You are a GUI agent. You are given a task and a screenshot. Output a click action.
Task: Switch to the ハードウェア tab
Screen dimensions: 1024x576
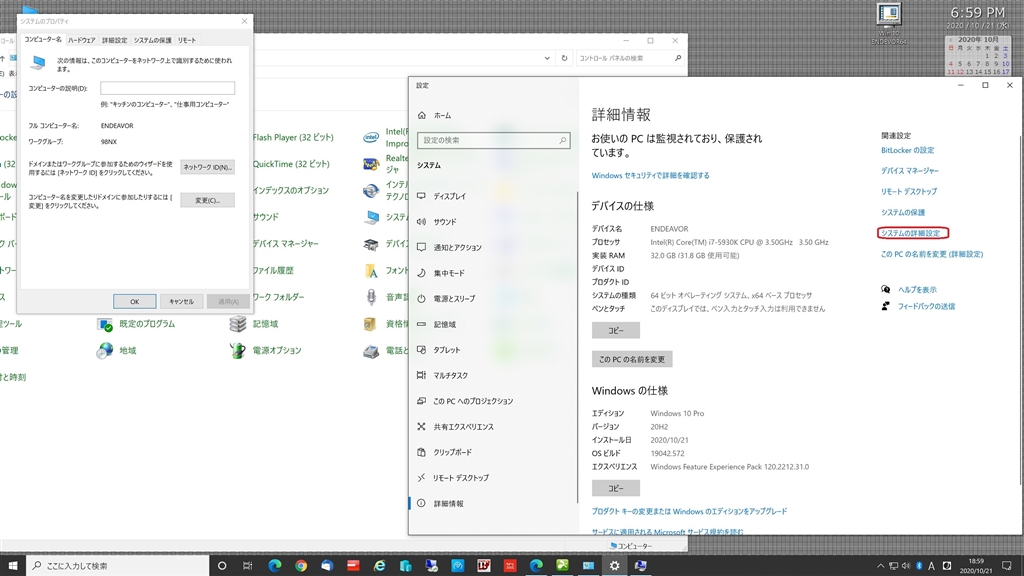tap(82, 40)
